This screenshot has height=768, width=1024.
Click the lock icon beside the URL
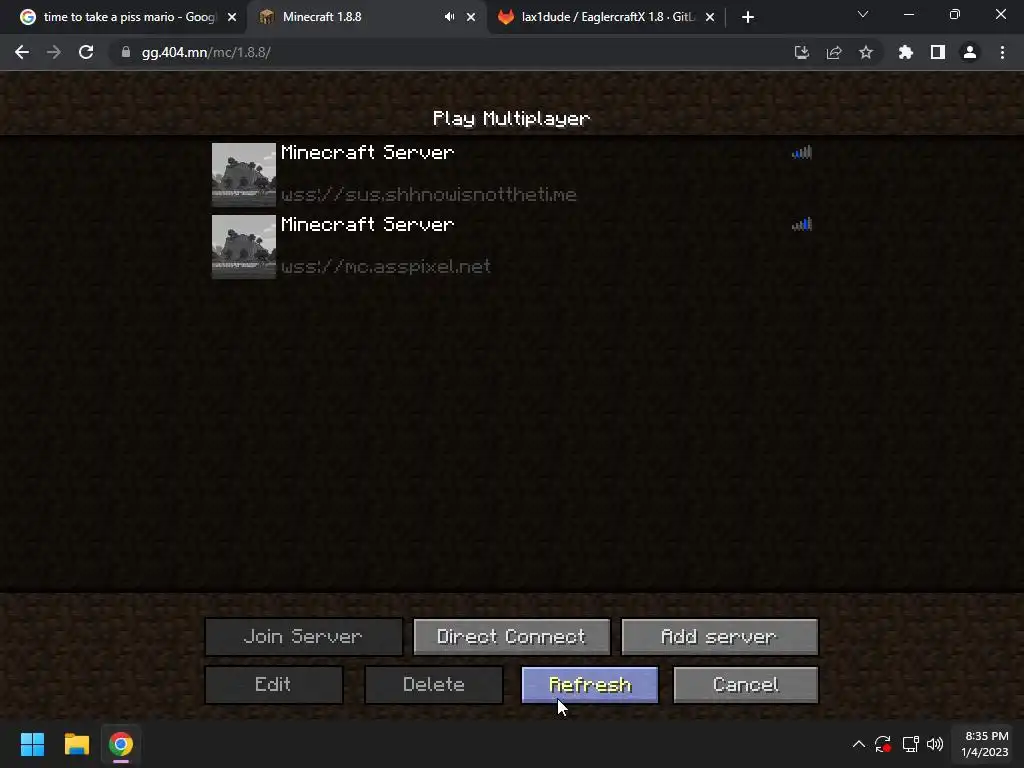pos(126,52)
